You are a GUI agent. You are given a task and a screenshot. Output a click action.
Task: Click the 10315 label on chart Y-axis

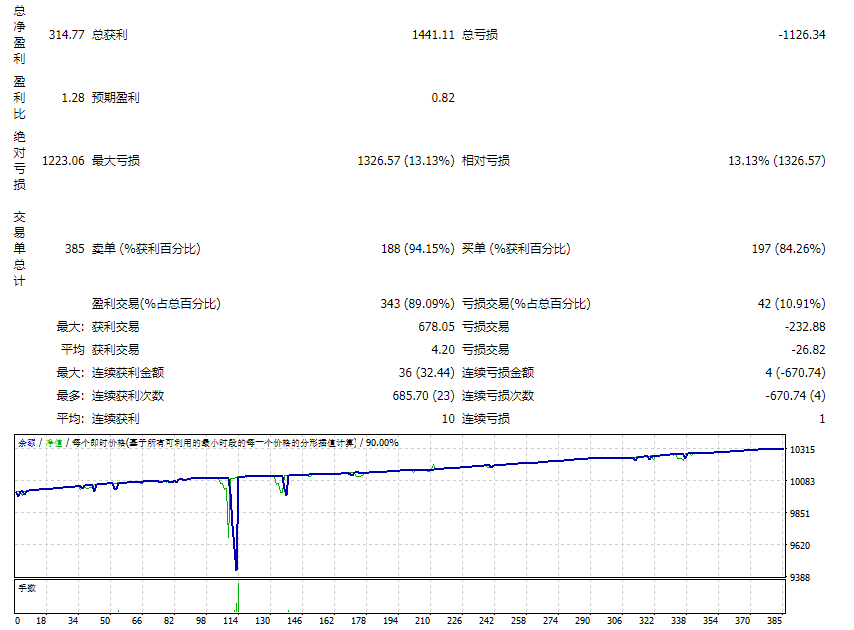tap(803, 451)
